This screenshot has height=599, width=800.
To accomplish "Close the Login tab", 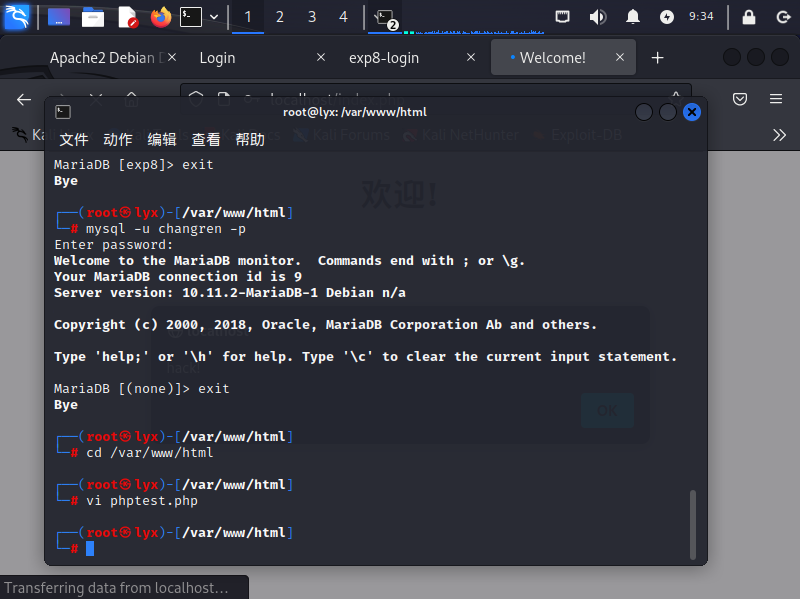I will click(321, 57).
